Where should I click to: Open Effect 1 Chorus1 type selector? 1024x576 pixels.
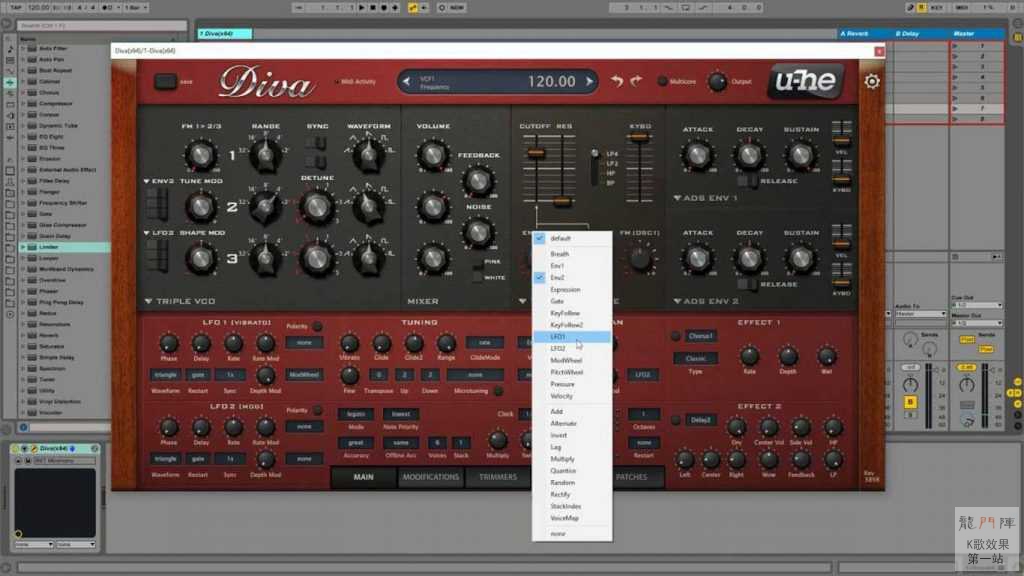coord(700,336)
